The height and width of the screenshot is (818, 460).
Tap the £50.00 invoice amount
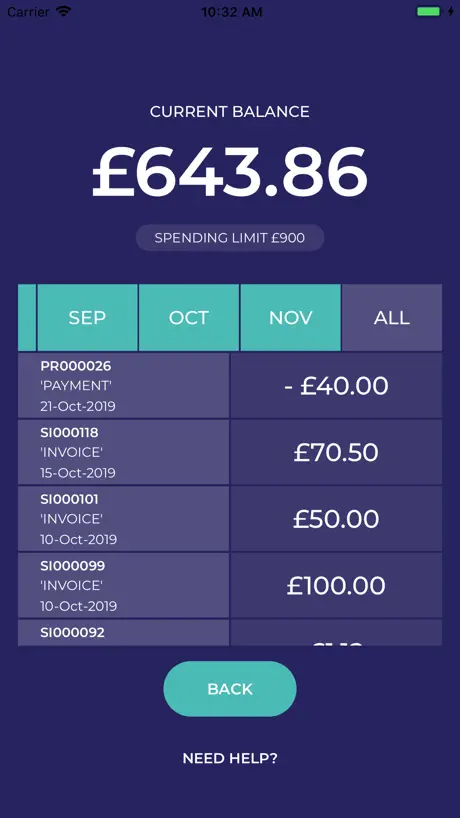pyautogui.click(x=336, y=520)
